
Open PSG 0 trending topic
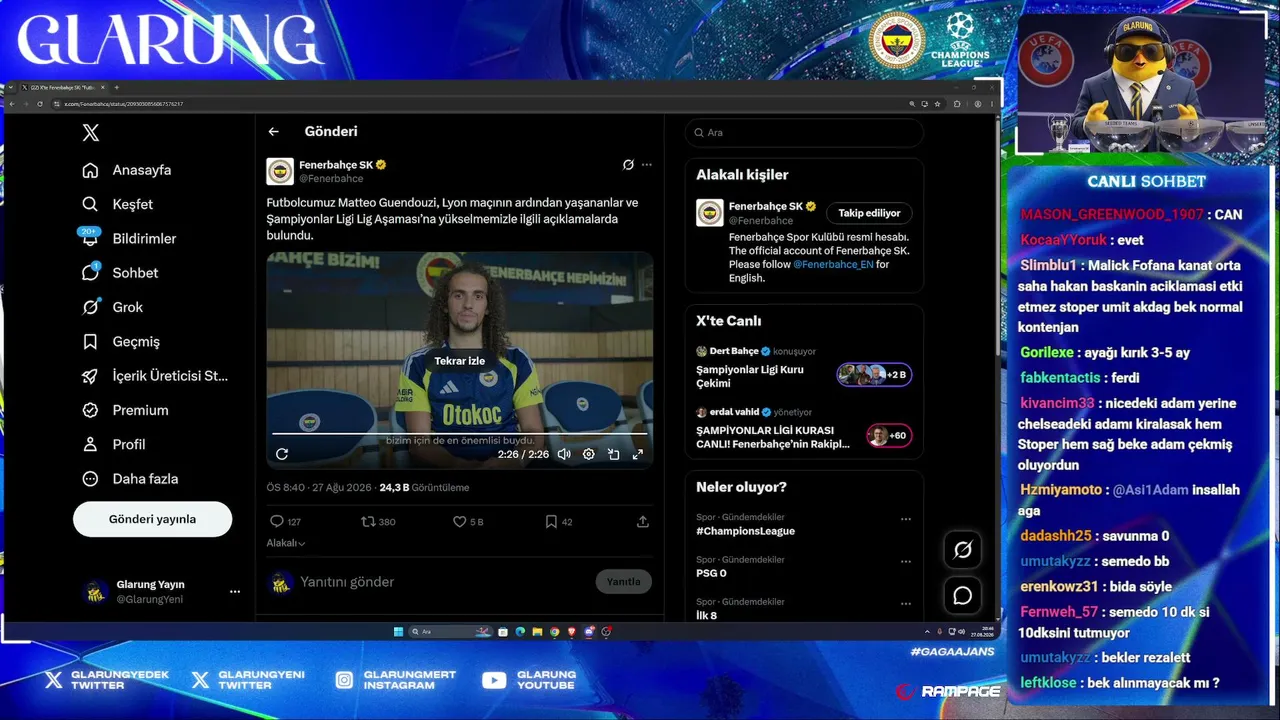pos(711,573)
